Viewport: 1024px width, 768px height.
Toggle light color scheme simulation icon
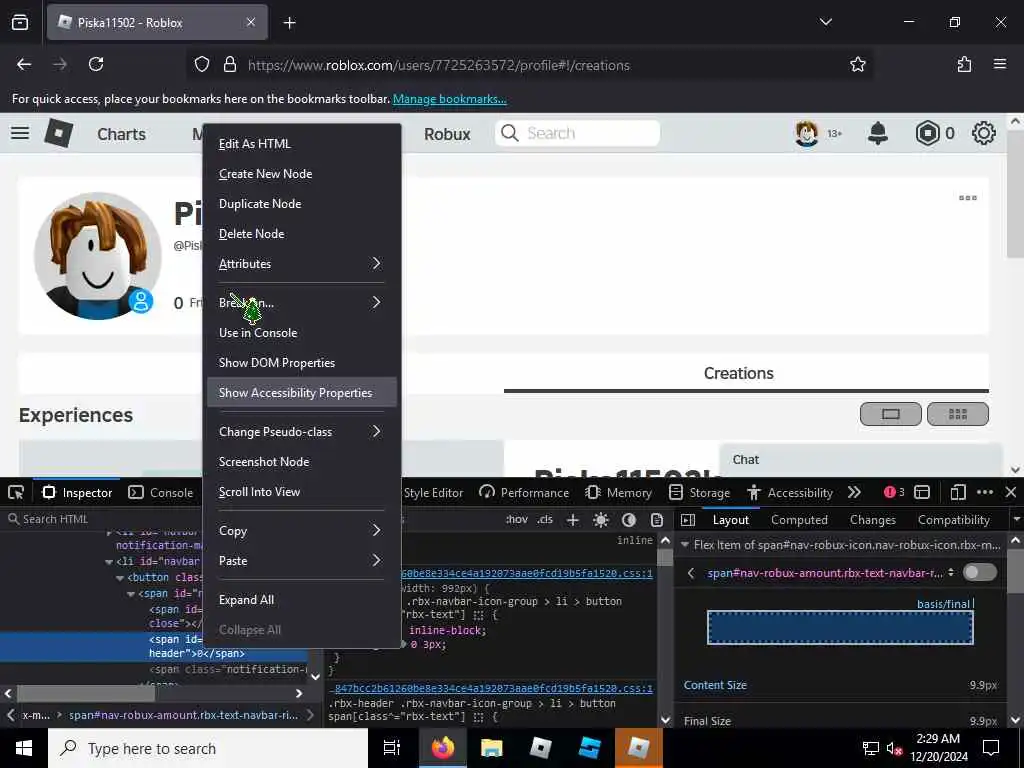(601, 520)
